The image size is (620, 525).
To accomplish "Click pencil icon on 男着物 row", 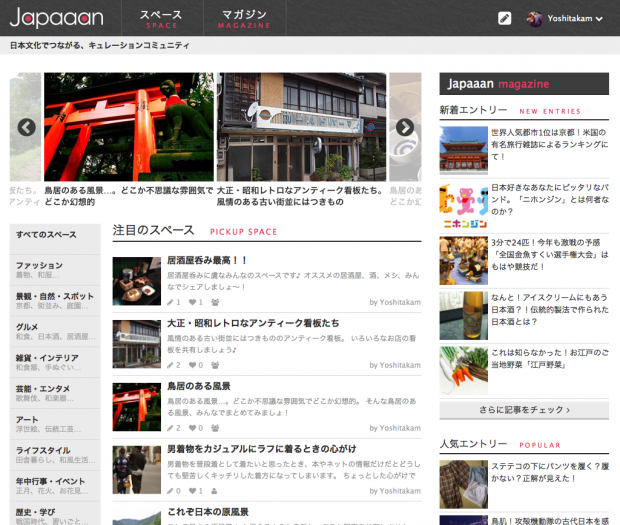I will point(170,491).
